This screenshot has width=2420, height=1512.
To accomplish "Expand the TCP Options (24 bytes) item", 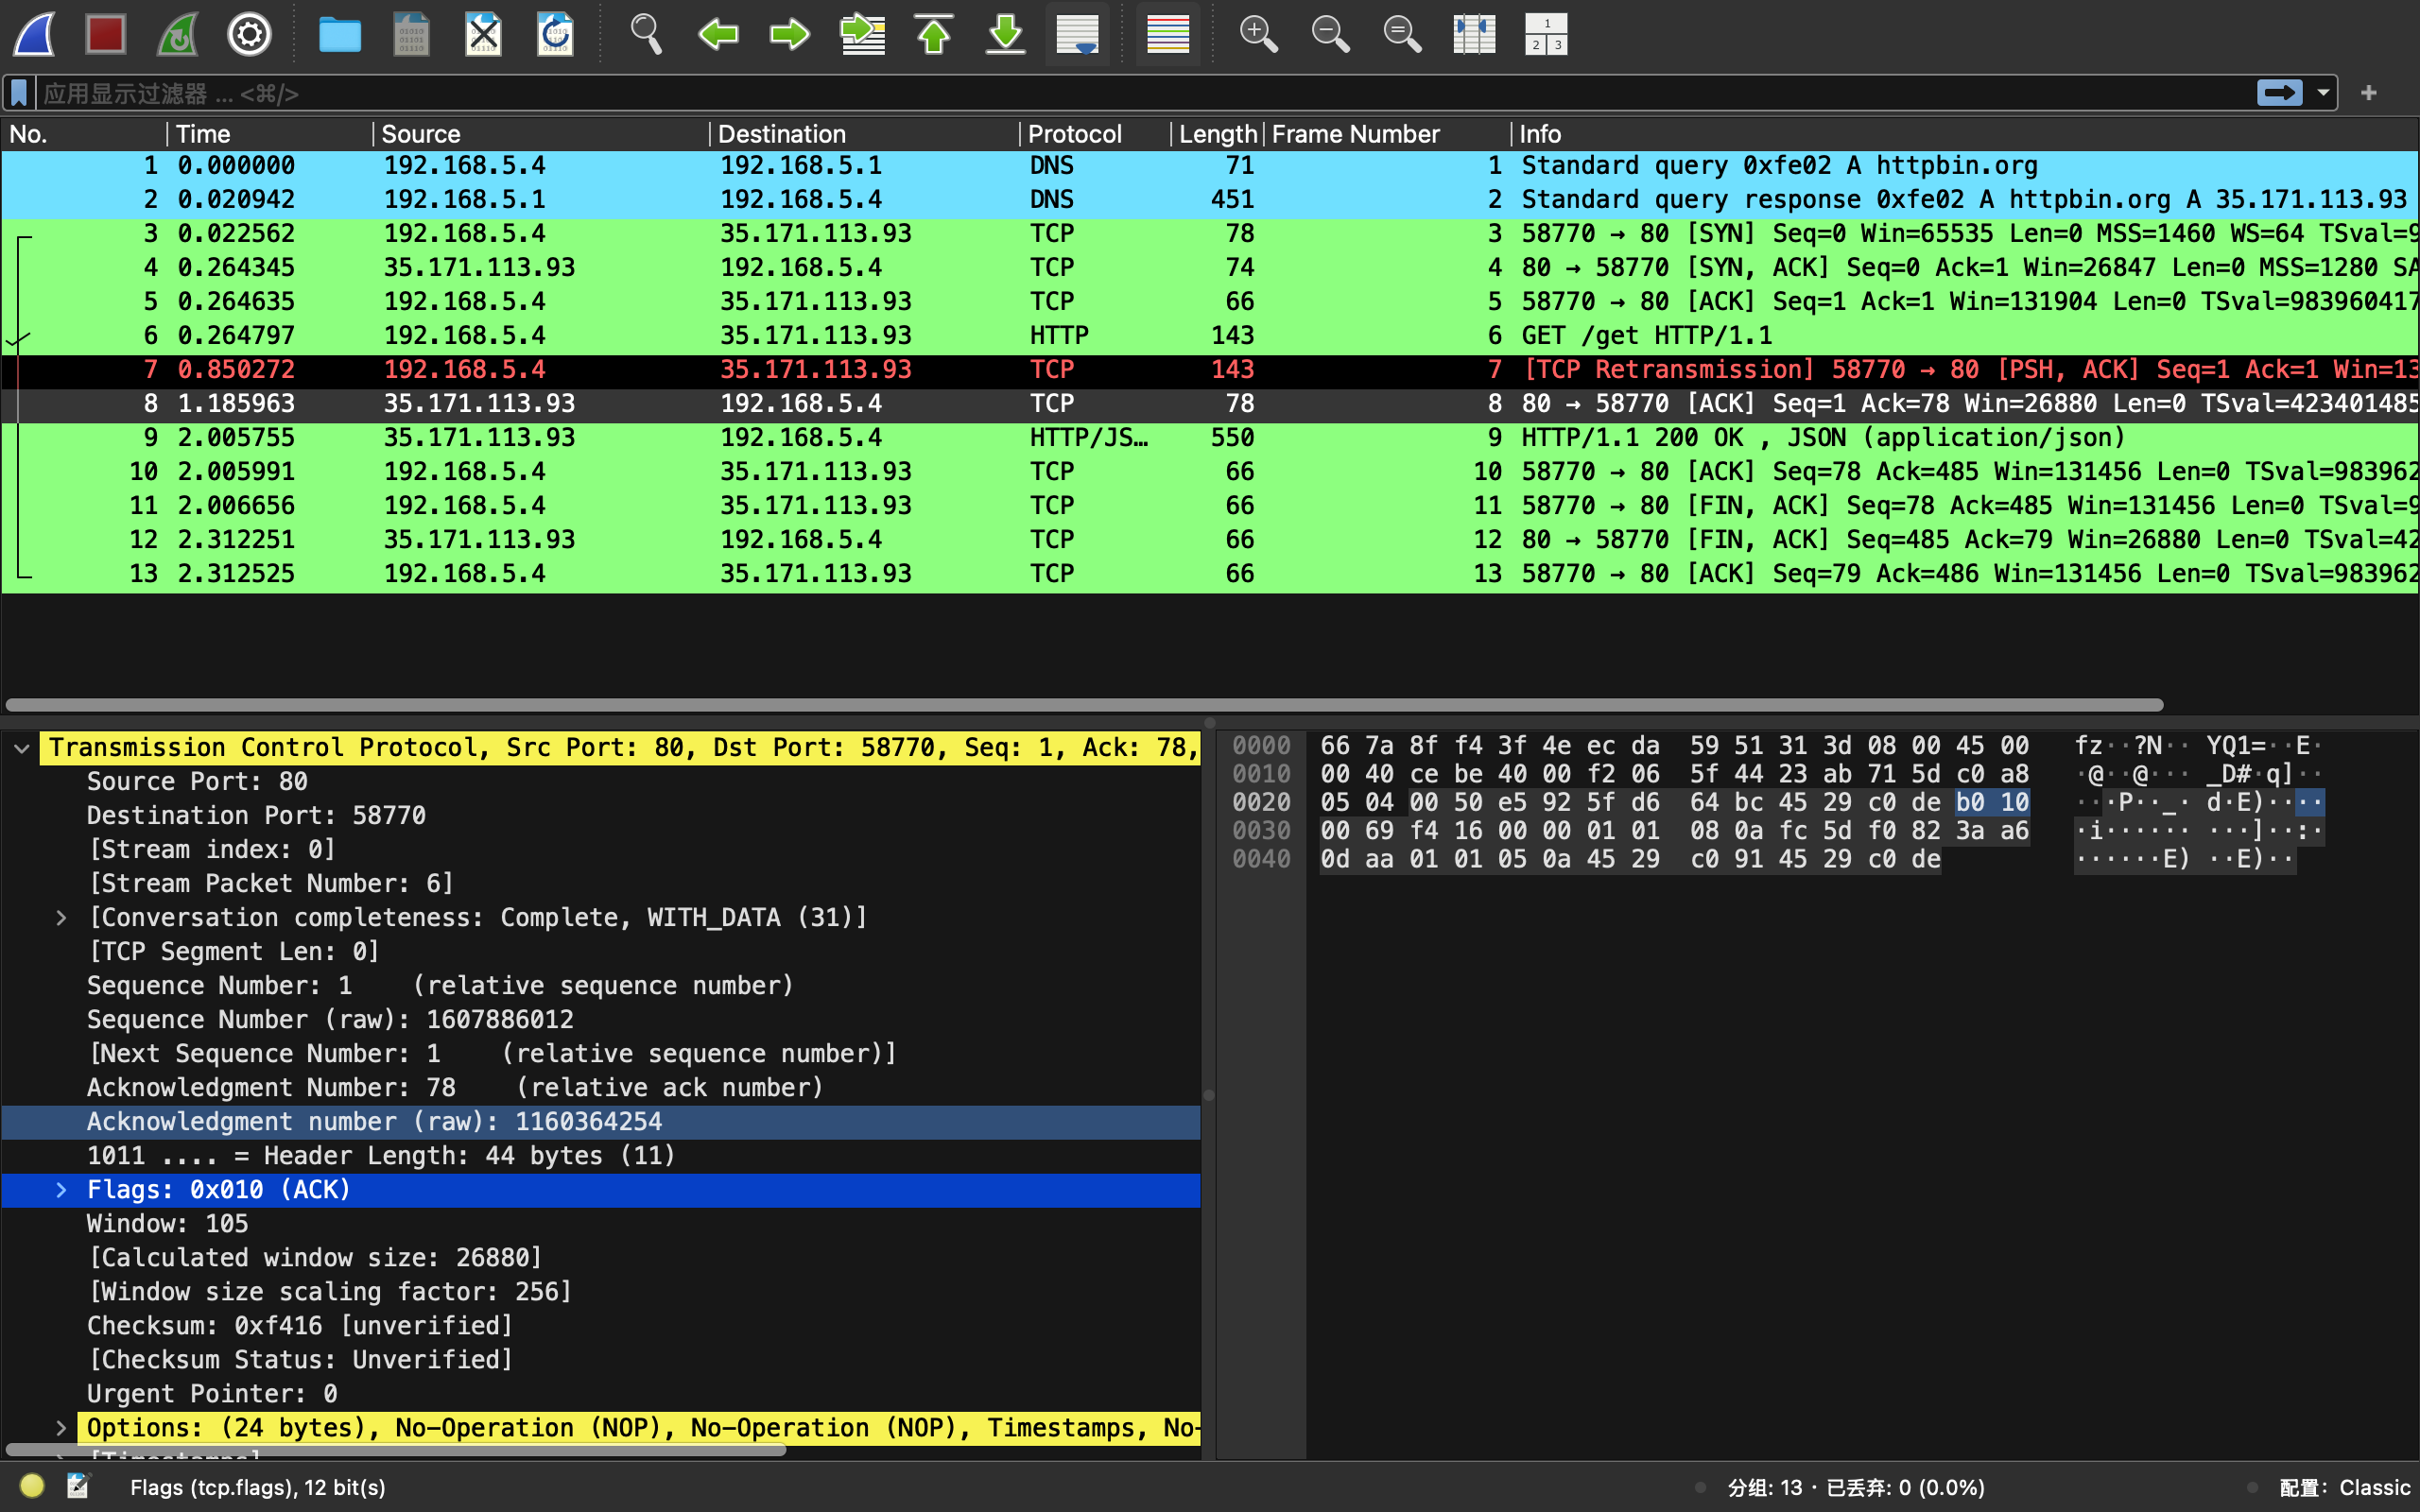I will pos(61,1428).
